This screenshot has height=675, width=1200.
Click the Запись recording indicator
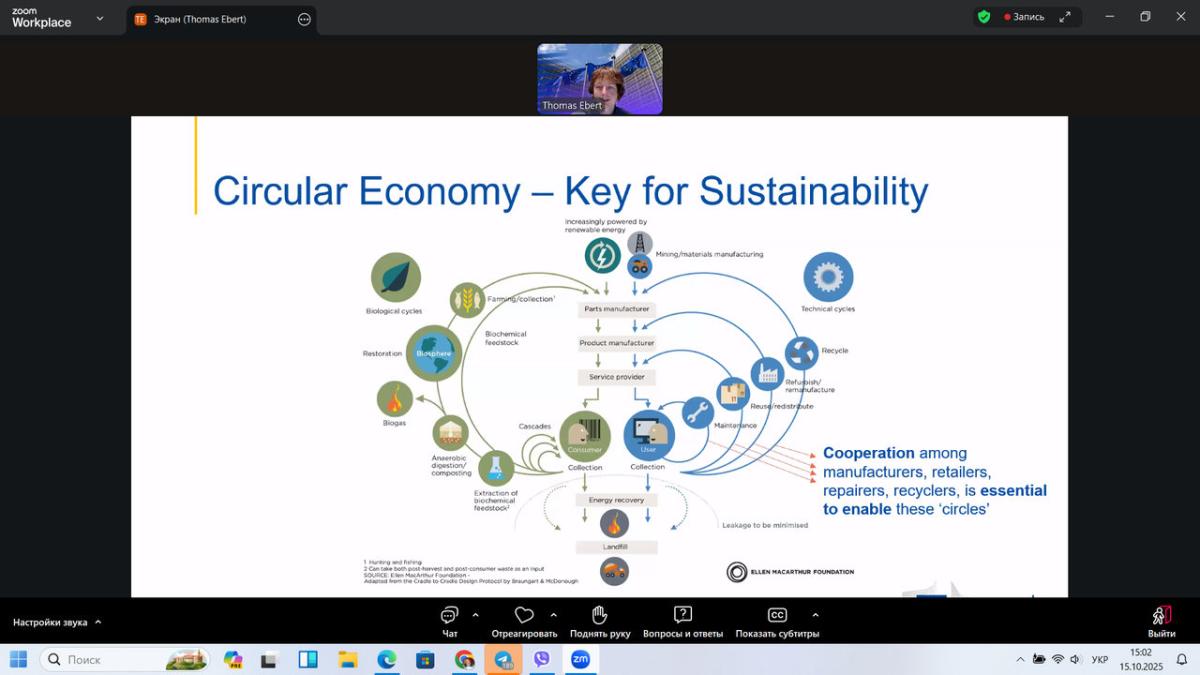pyautogui.click(x=1024, y=17)
